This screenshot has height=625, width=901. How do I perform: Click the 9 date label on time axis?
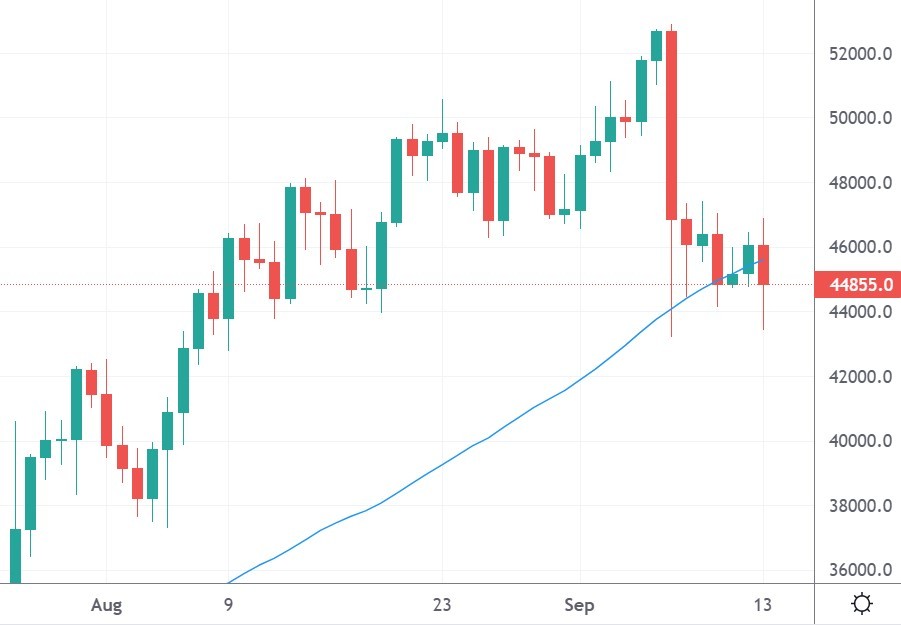[x=228, y=605]
